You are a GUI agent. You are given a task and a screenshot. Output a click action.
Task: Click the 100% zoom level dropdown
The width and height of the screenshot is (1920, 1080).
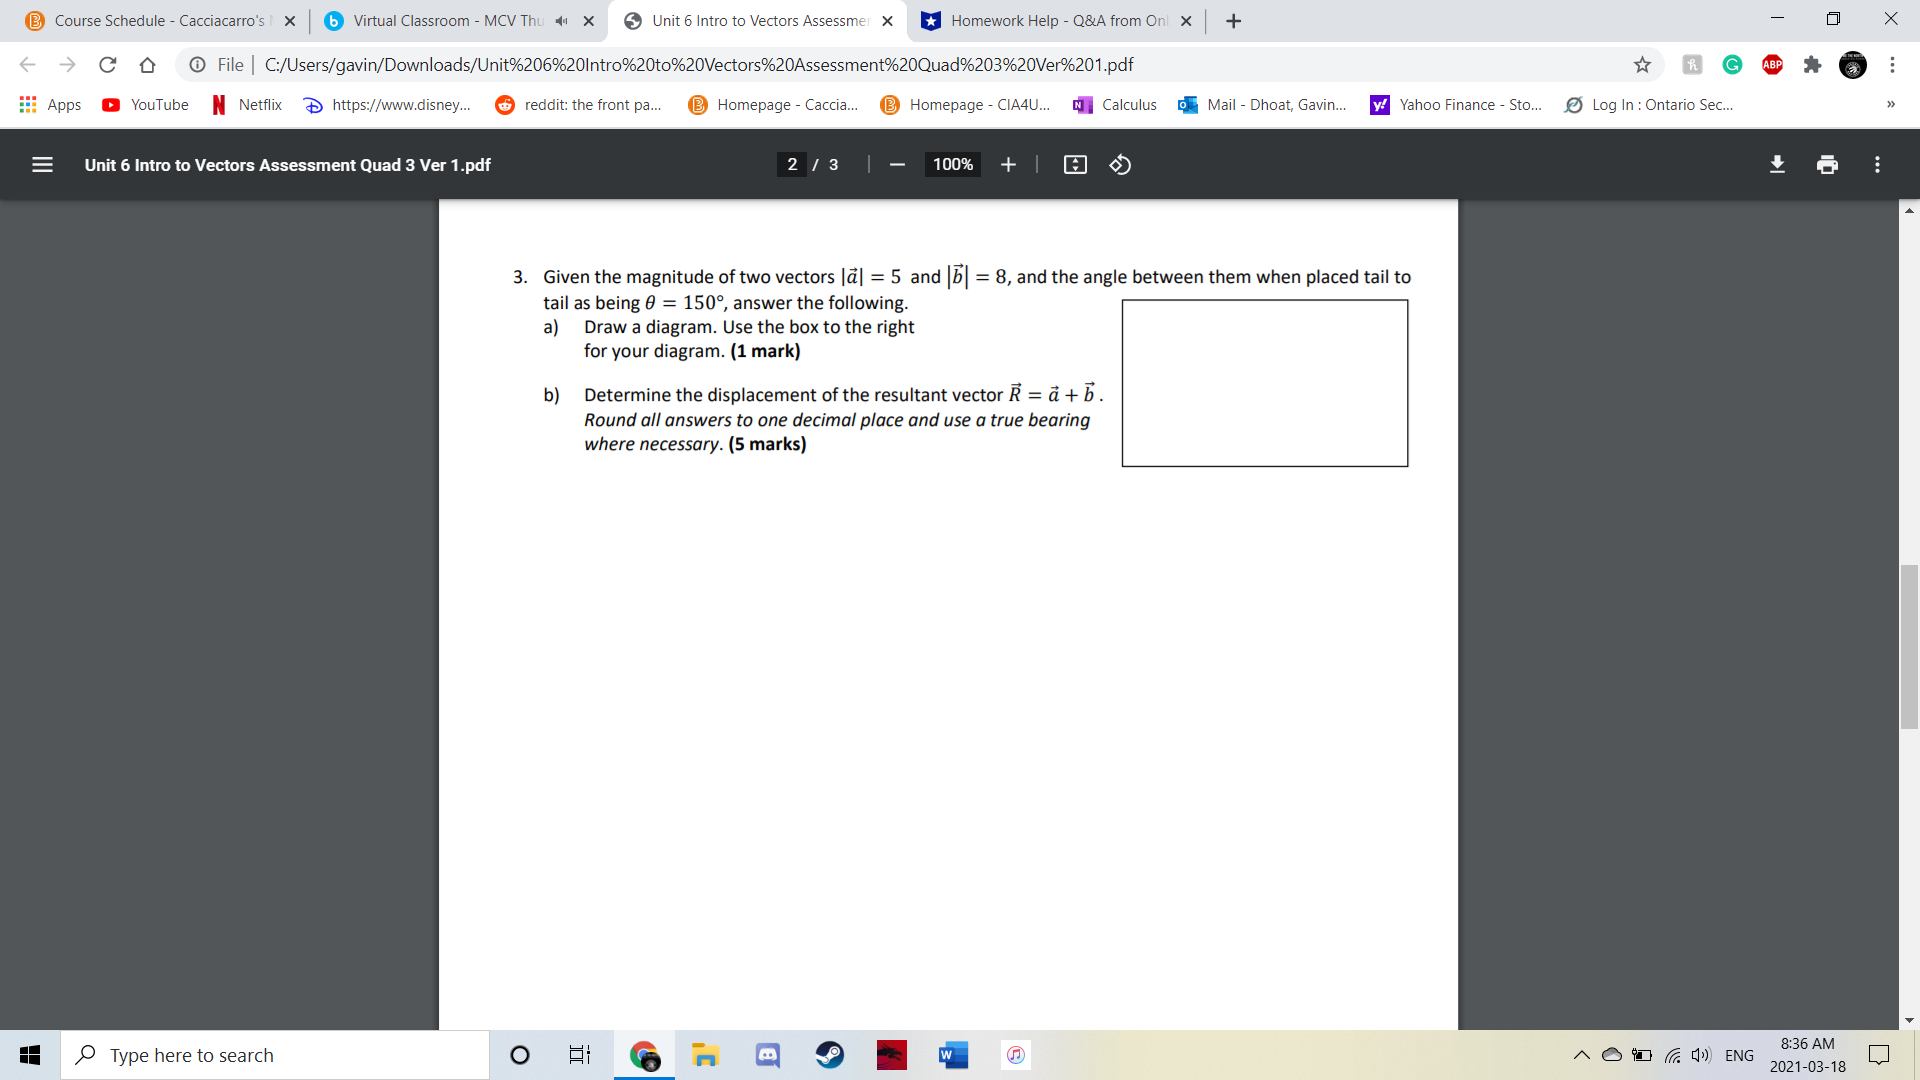(951, 165)
